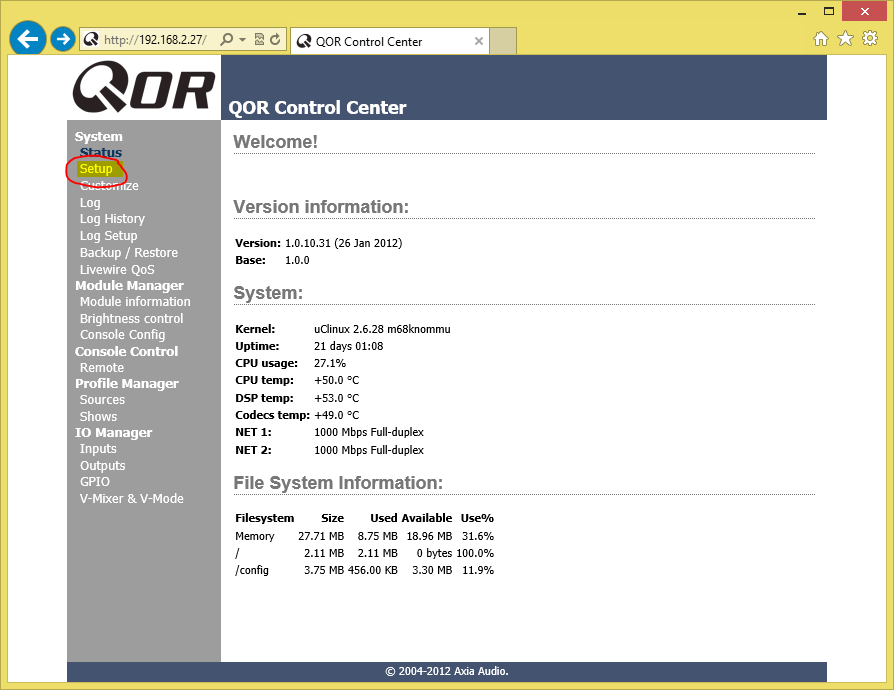Open the browser home page icon

point(821,39)
